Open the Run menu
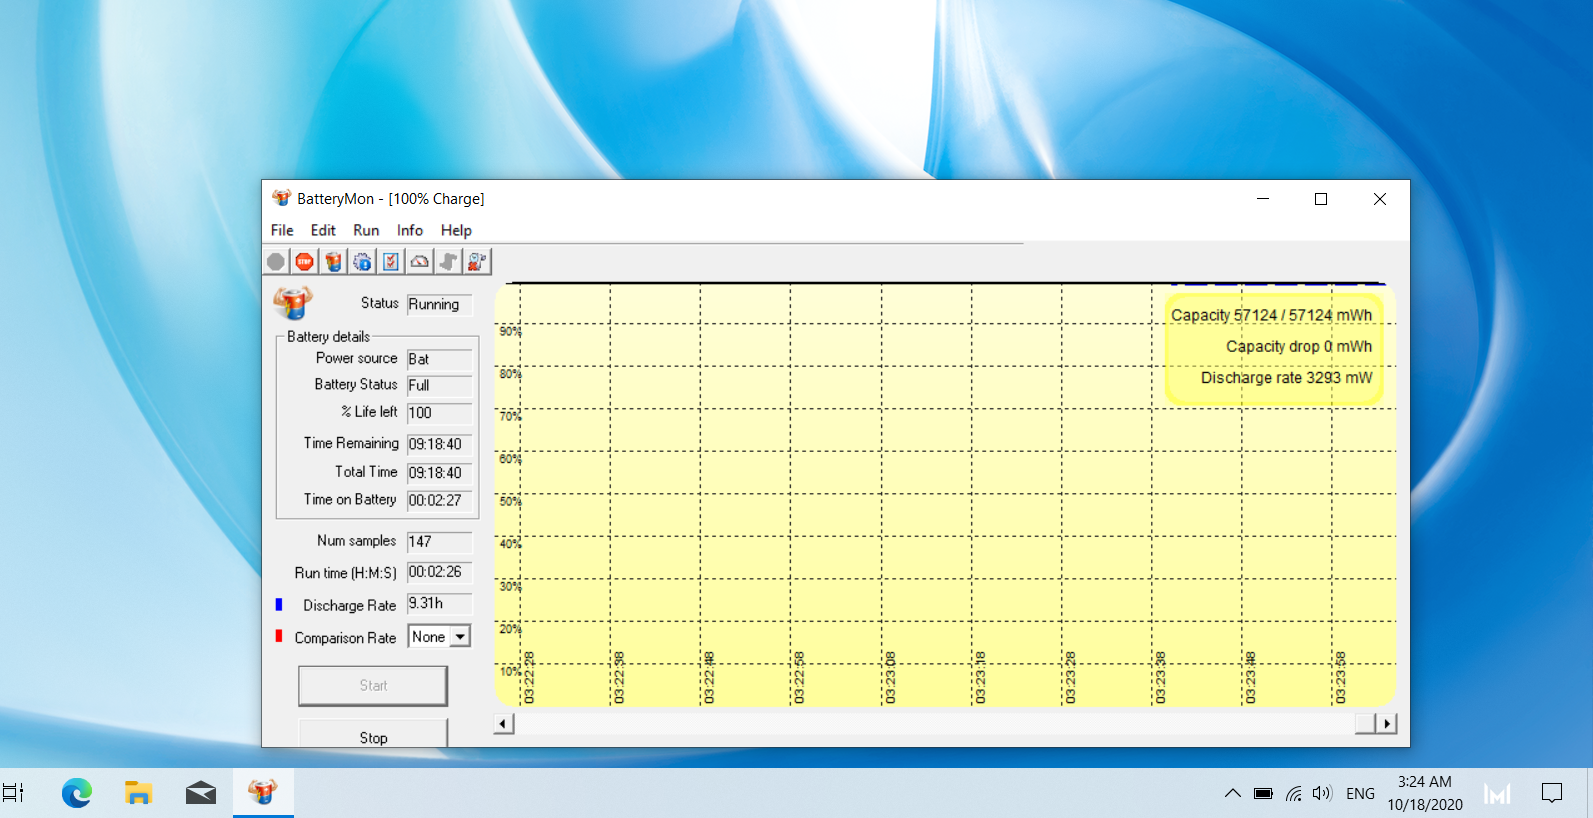The image size is (1593, 818). 366,230
